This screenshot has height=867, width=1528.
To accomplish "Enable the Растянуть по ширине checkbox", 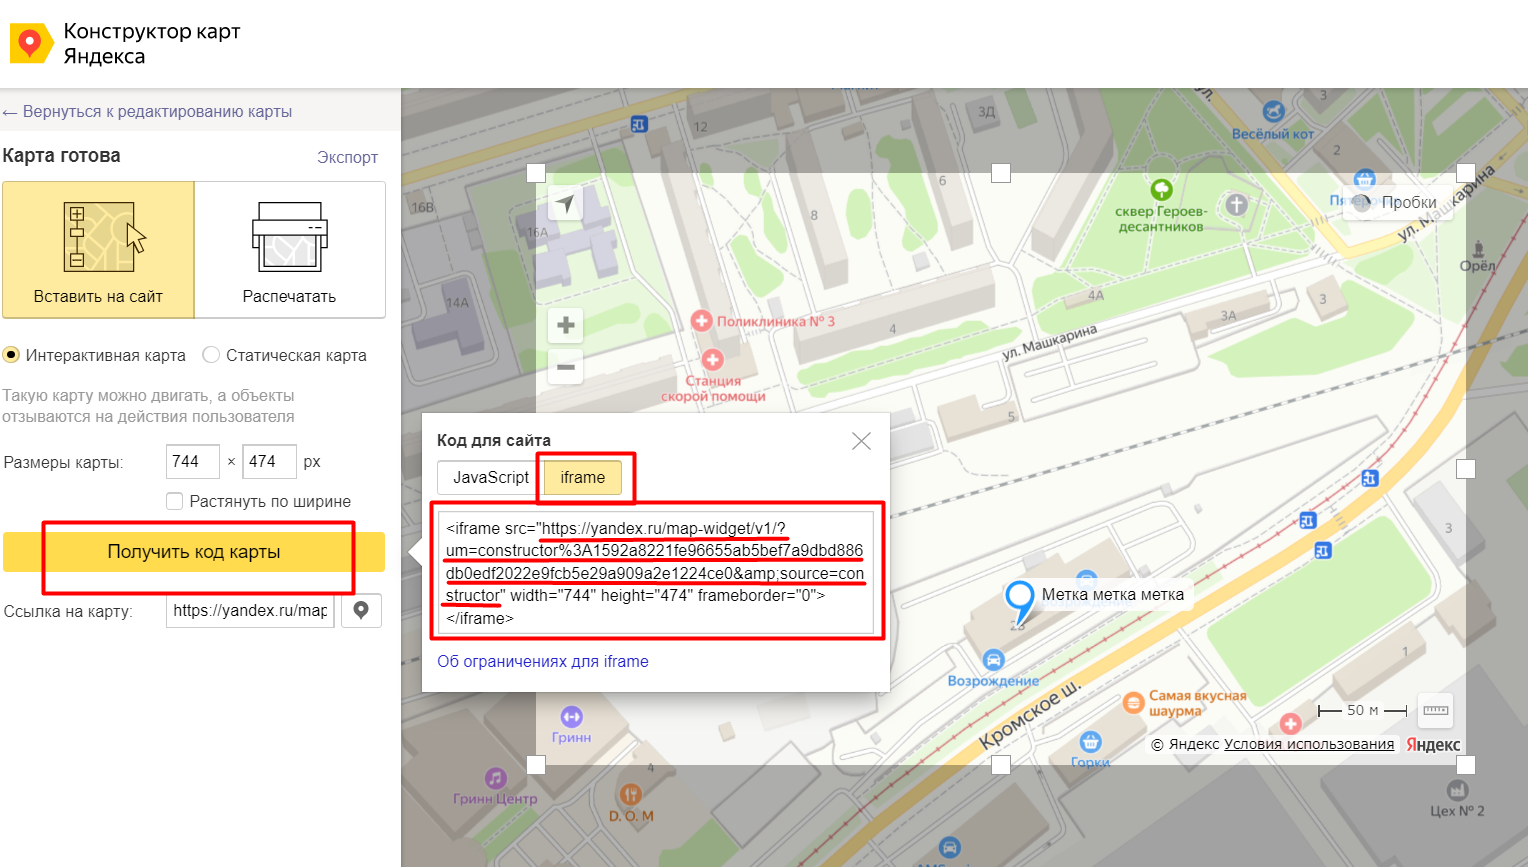I will point(174,501).
